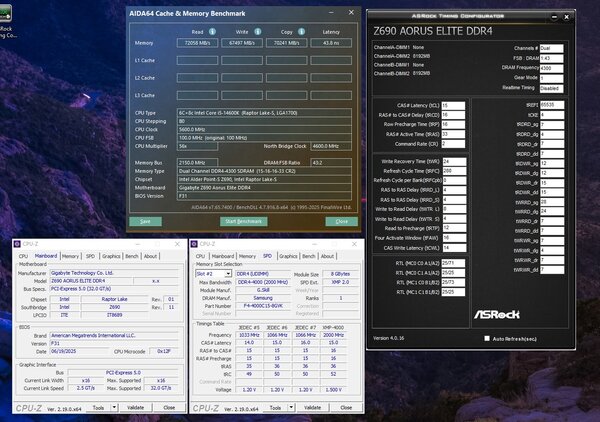Image resolution: width=600 pixels, height=422 pixels.
Task: Click the Command Rate (CR) field
Action: pyautogui.click(x=453, y=144)
